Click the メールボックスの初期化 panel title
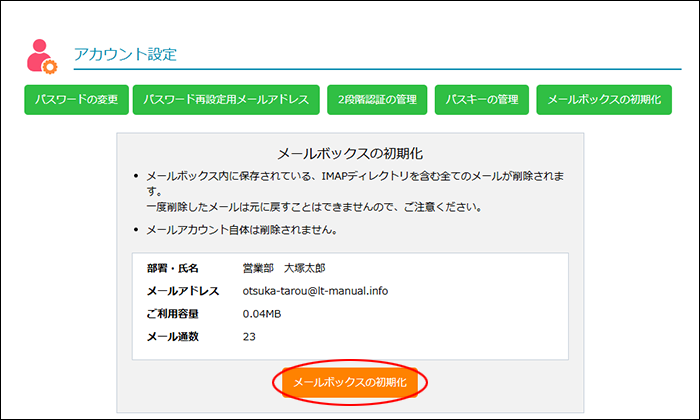The image size is (700, 420). (x=350, y=153)
